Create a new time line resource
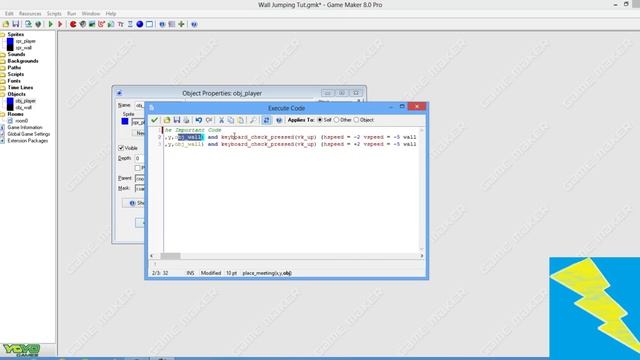 pos(130,24)
